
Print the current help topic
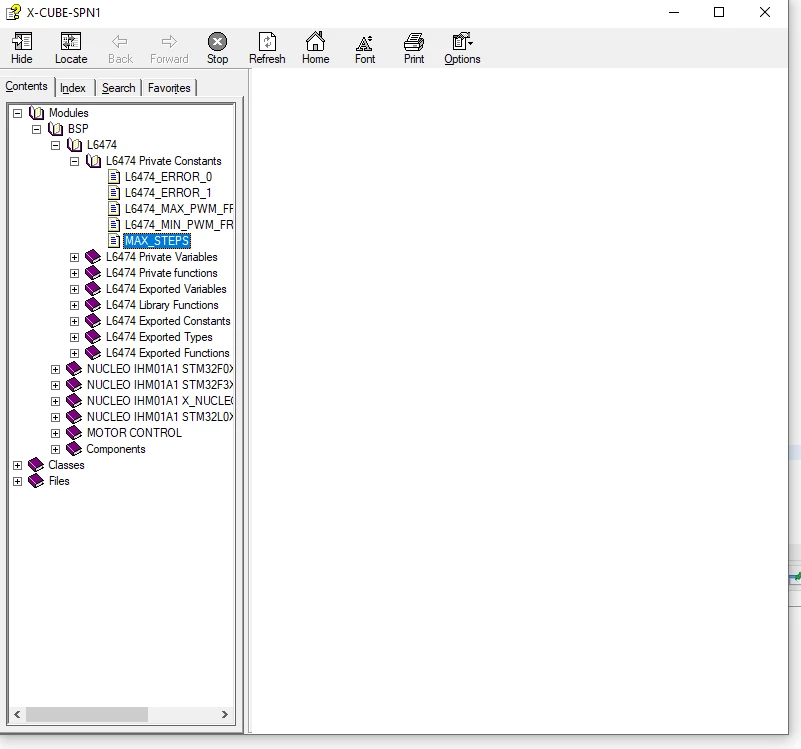coord(414,42)
